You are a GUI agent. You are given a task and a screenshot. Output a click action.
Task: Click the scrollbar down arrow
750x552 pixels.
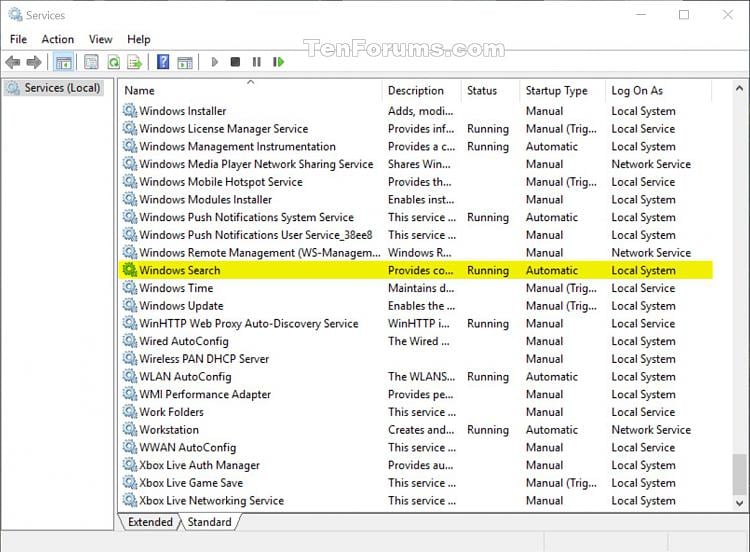click(x=739, y=503)
